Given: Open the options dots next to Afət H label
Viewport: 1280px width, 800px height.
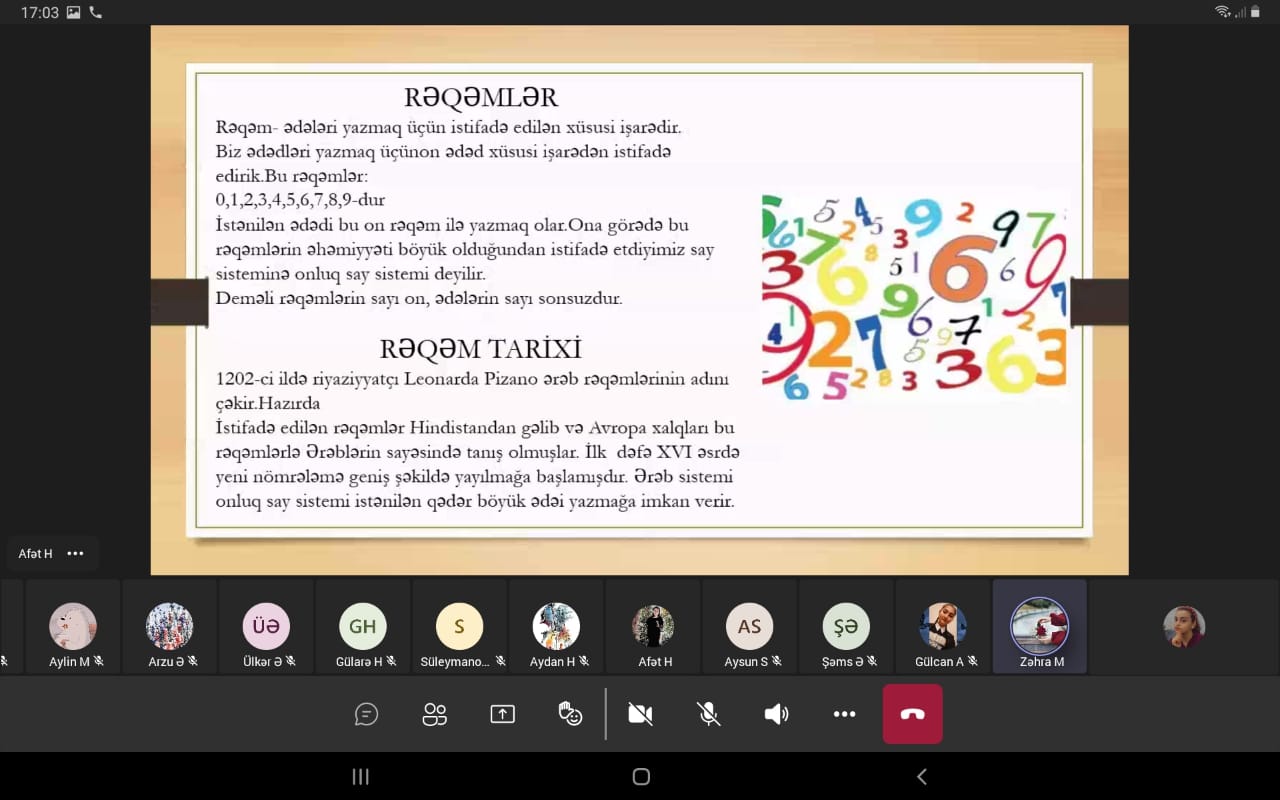Looking at the screenshot, I should pyautogui.click(x=75, y=553).
